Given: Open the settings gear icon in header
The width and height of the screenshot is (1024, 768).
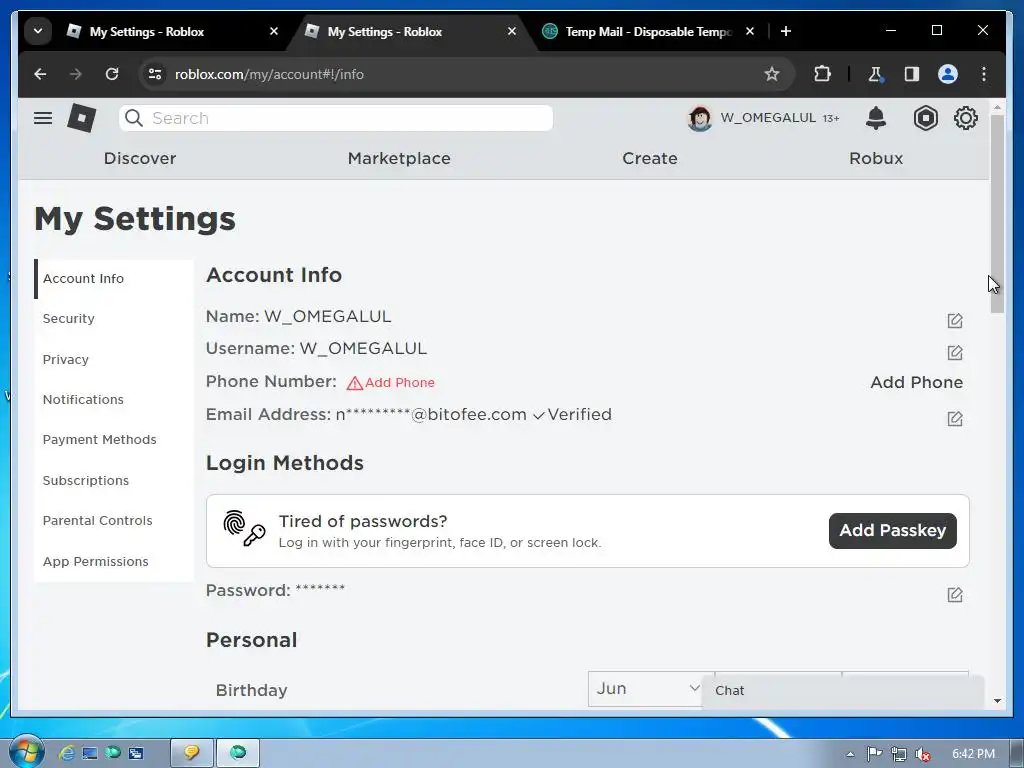Looking at the screenshot, I should coord(965,118).
